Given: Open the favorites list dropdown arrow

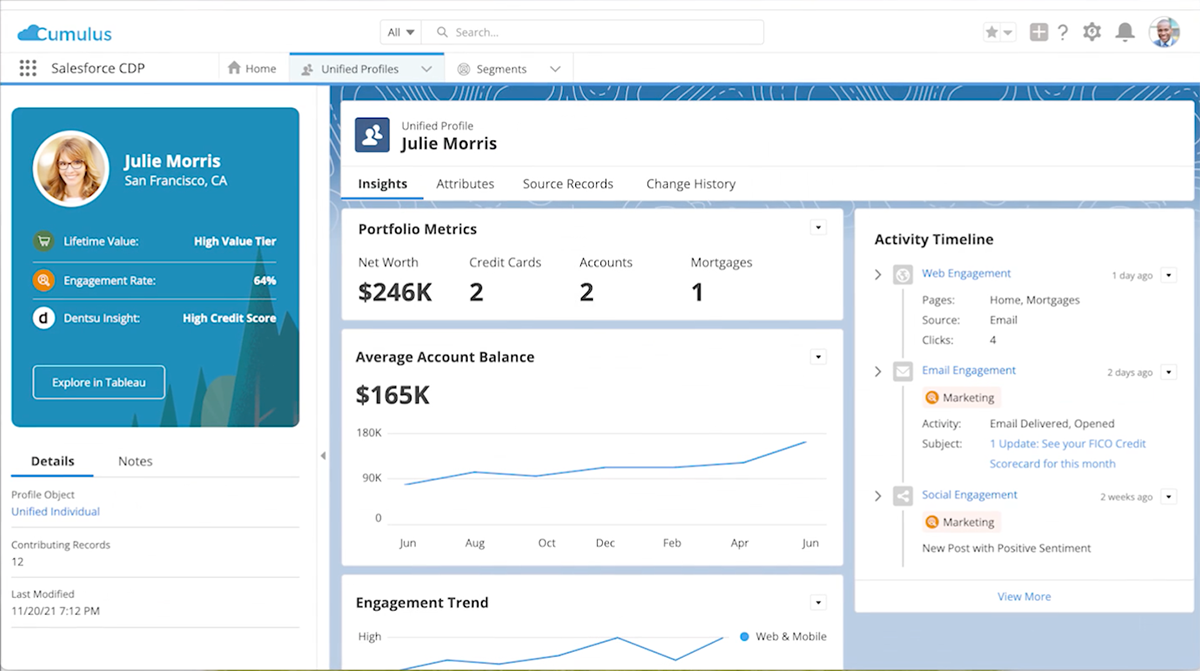Looking at the screenshot, I should 1008,32.
